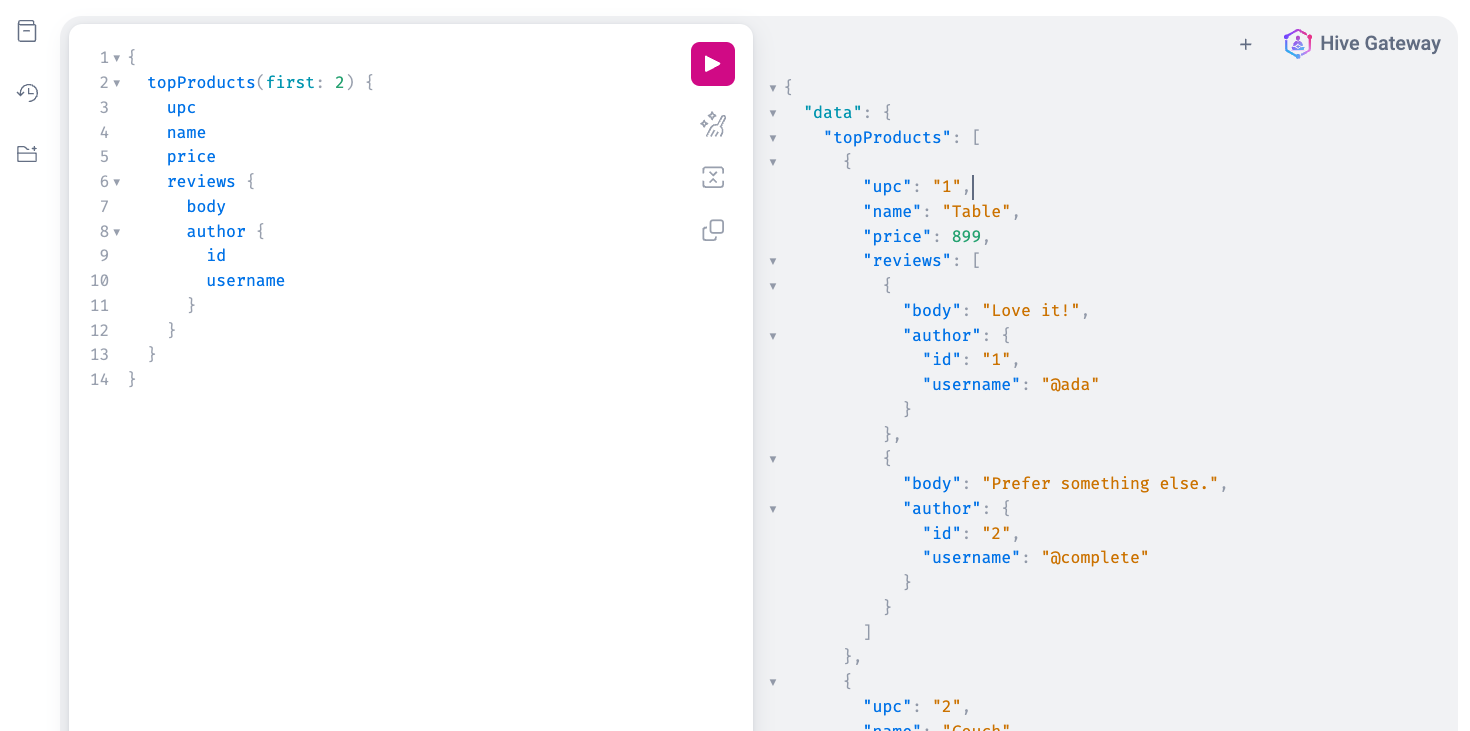
Task: Prettify the query with the cleanup icon
Action: [713, 125]
